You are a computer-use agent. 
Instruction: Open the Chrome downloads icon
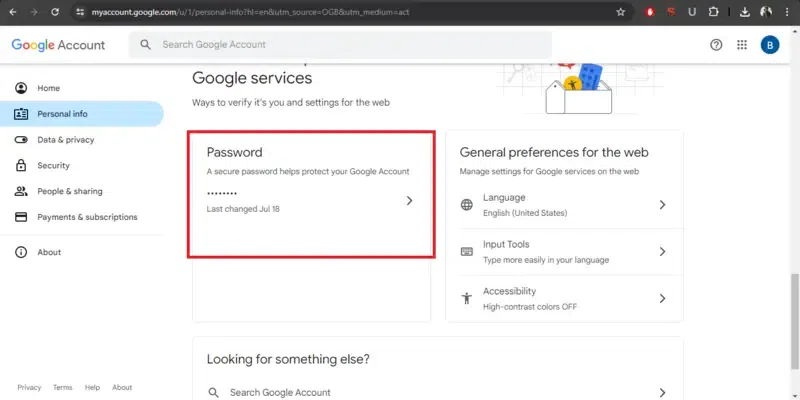tap(741, 12)
